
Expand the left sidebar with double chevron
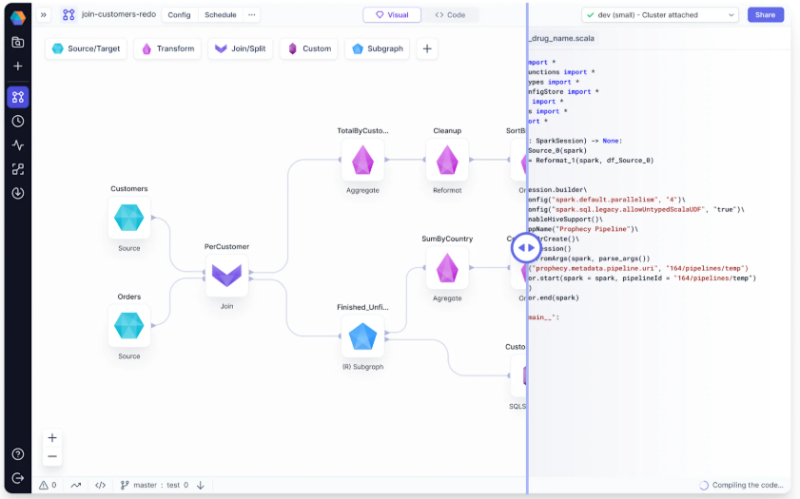click(44, 15)
